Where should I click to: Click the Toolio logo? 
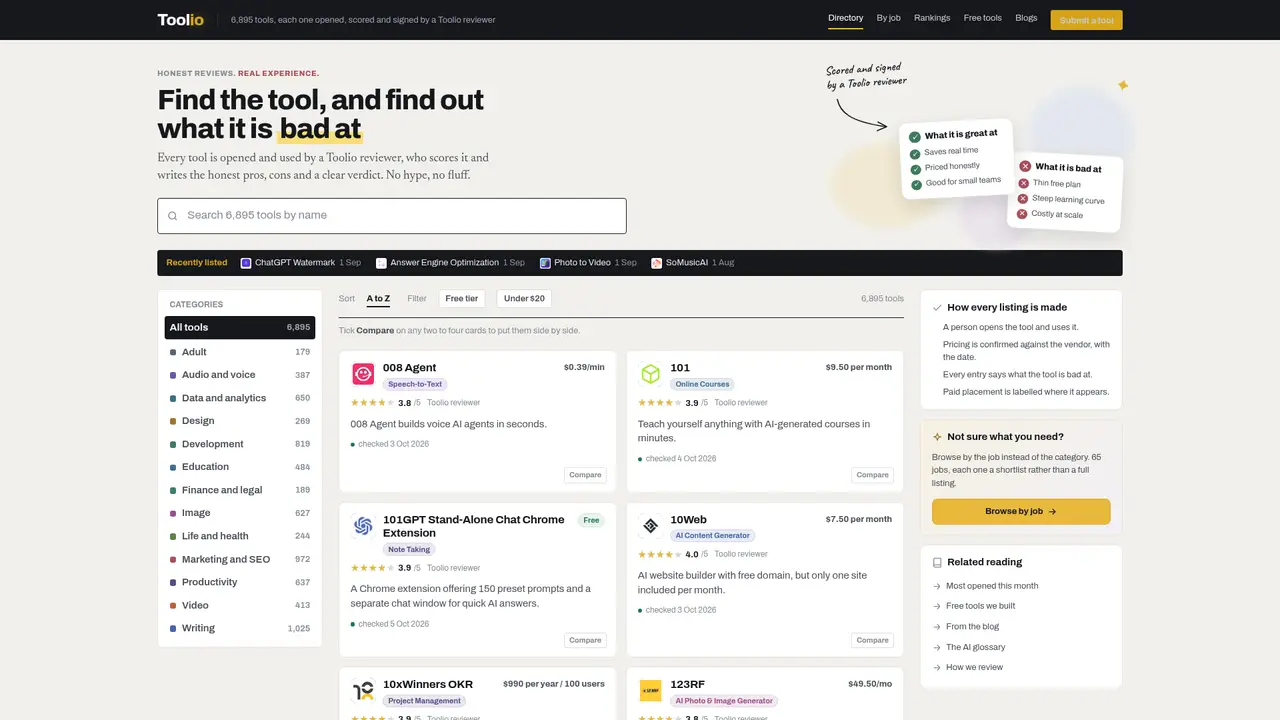(x=180, y=19)
